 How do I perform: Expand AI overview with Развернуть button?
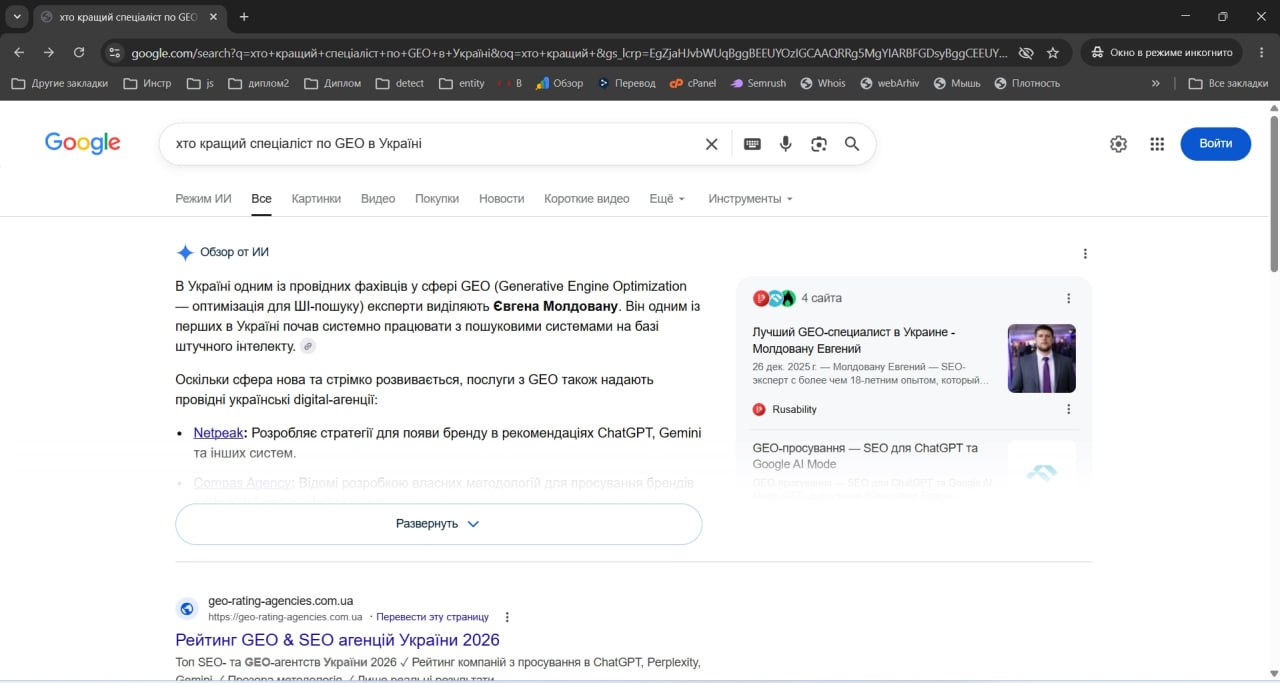tap(438, 524)
